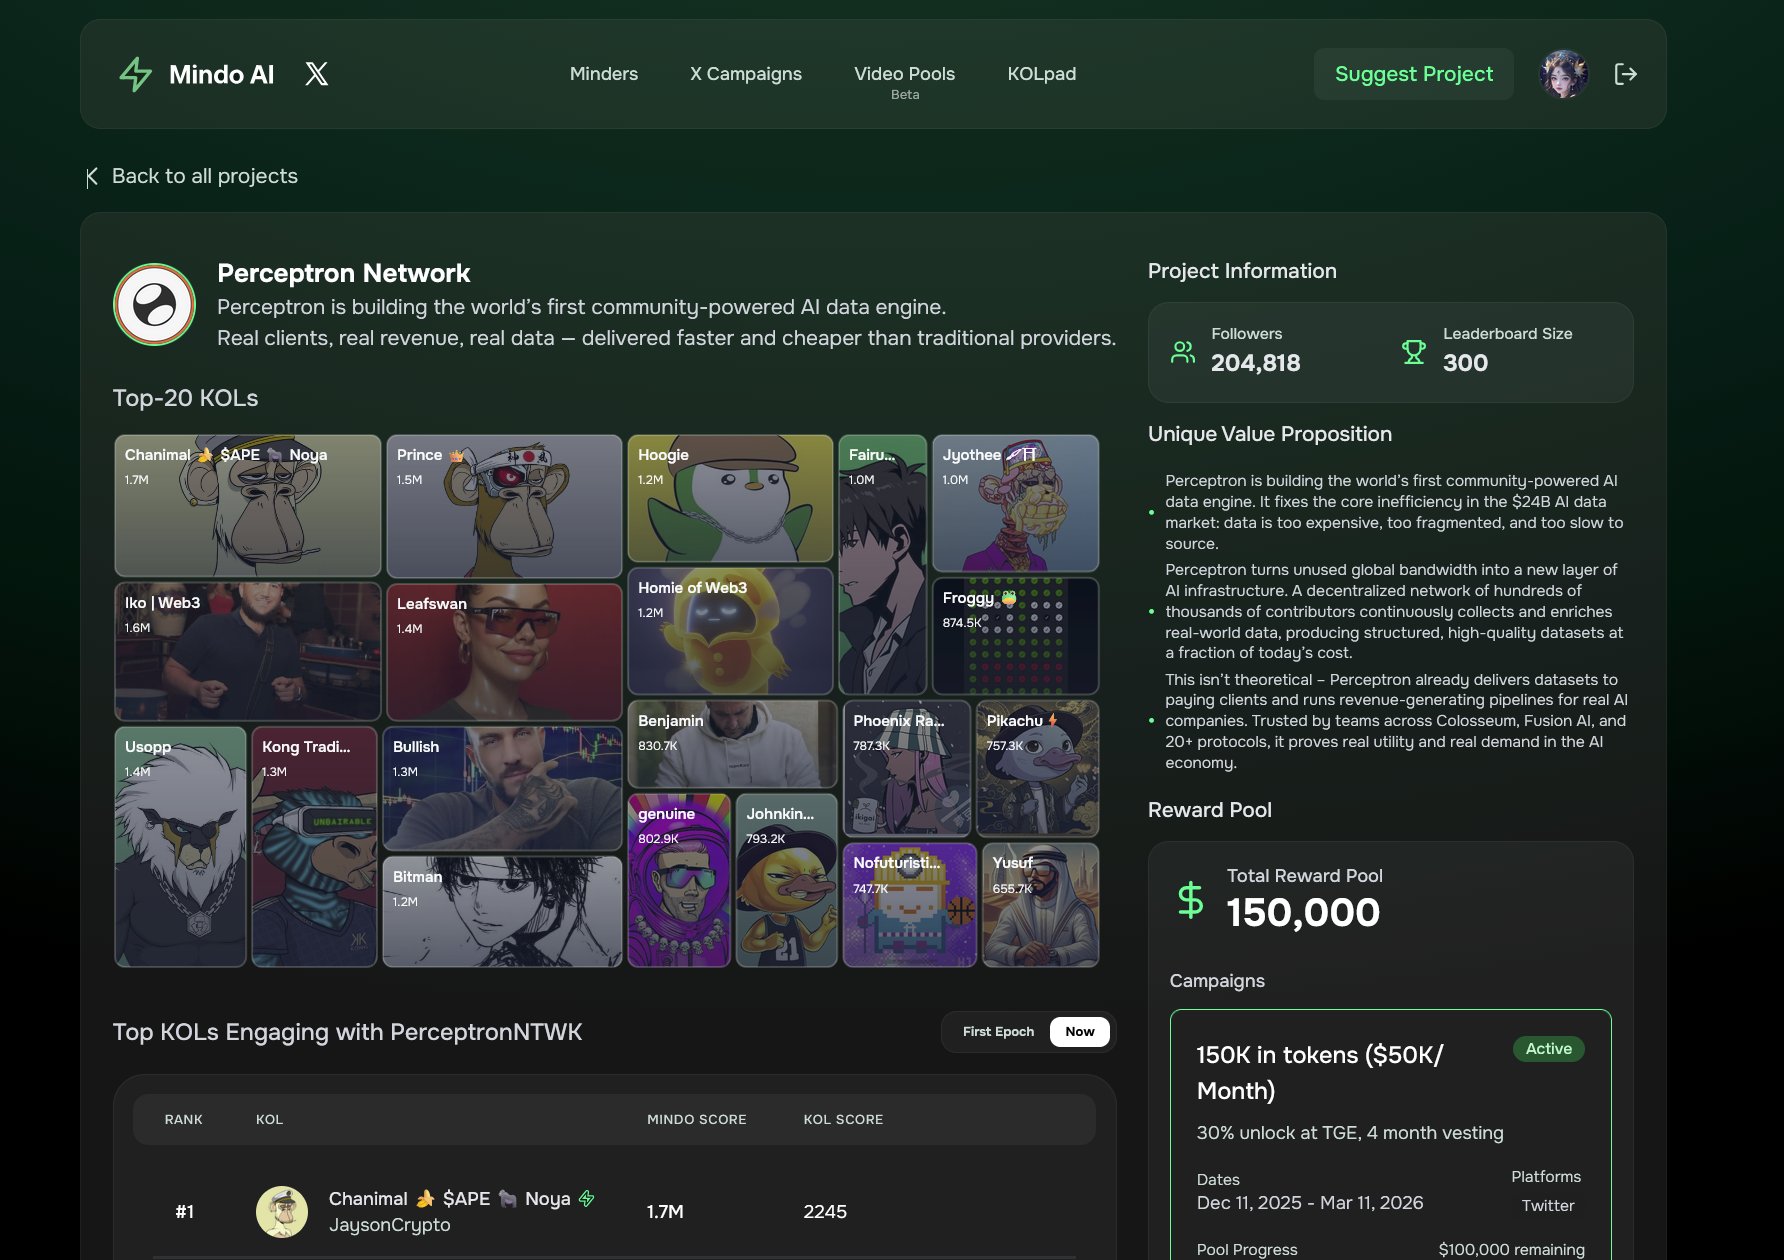The image size is (1784, 1260).
Task: Open the X (Twitter) icon link
Action: 316,74
